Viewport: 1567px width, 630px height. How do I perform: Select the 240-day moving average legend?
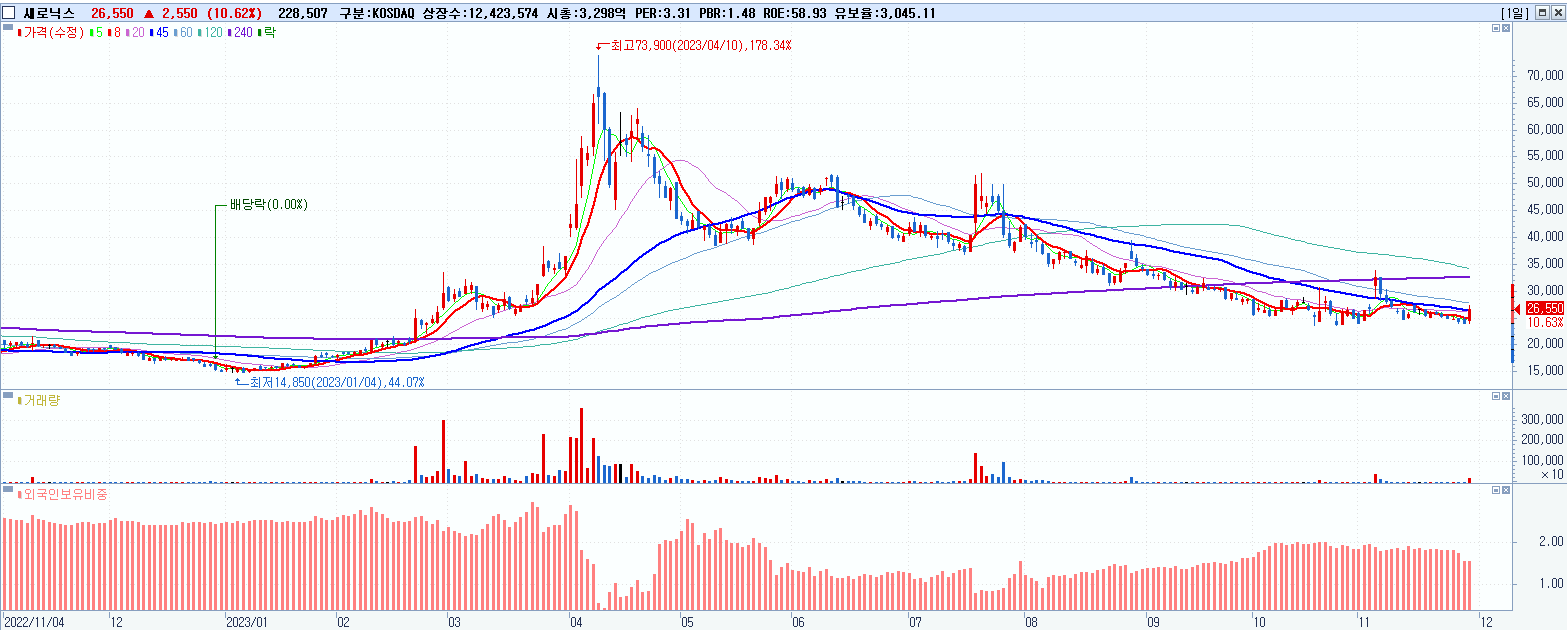(241, 33)
